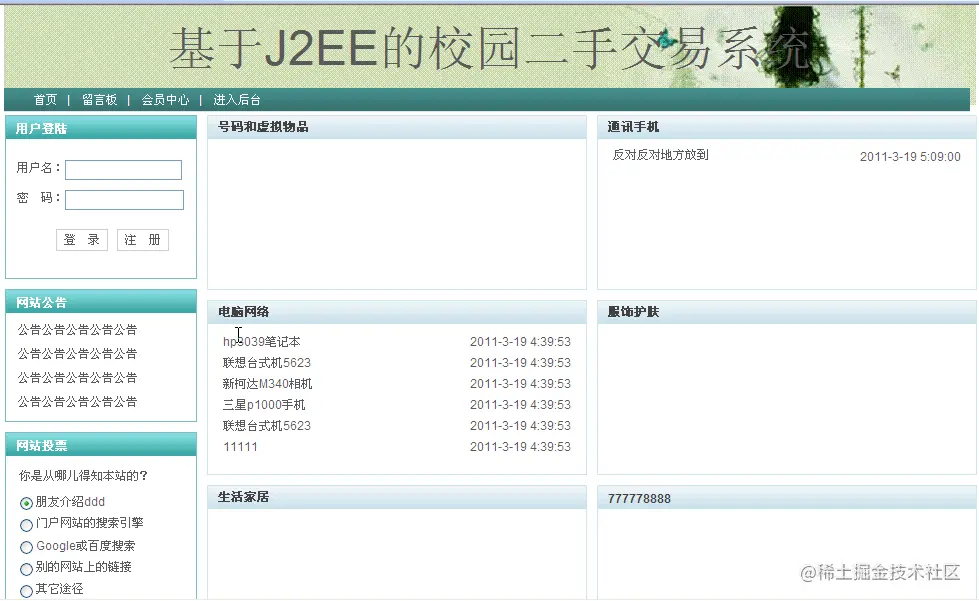Click the 密码 password field
This screenshot has width=979, height=601.
pos(123,199)
